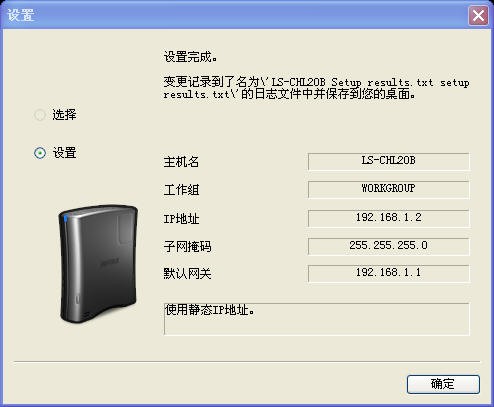Click the 主机名 label

click(x=181, y=162)
